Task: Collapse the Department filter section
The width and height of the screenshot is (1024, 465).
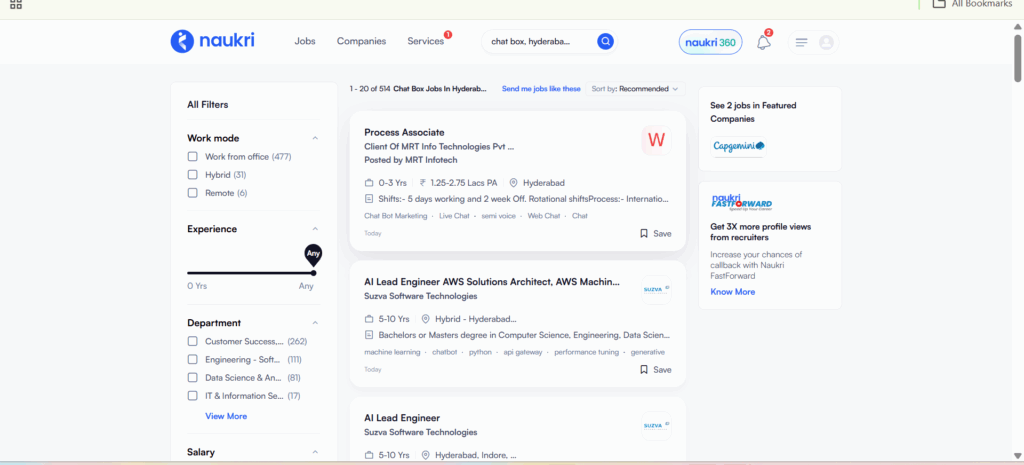Action: [x=315, y=323]
